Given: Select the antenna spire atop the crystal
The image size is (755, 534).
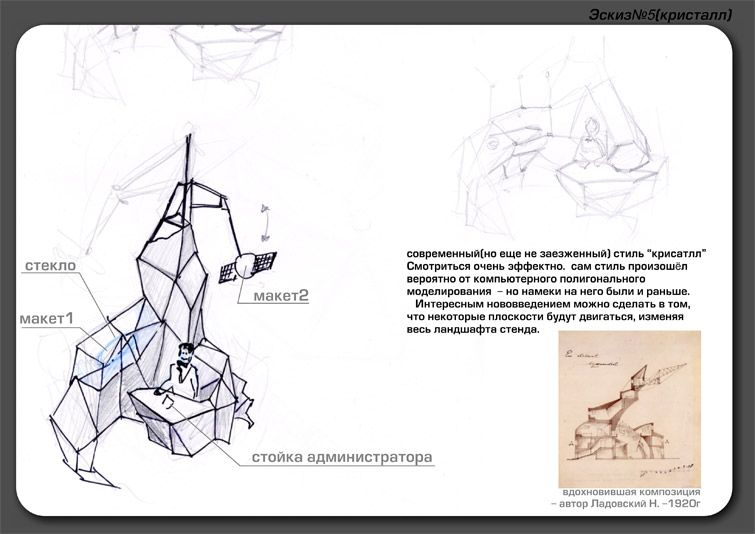Looking at the screenshot, I should (188, 160).
